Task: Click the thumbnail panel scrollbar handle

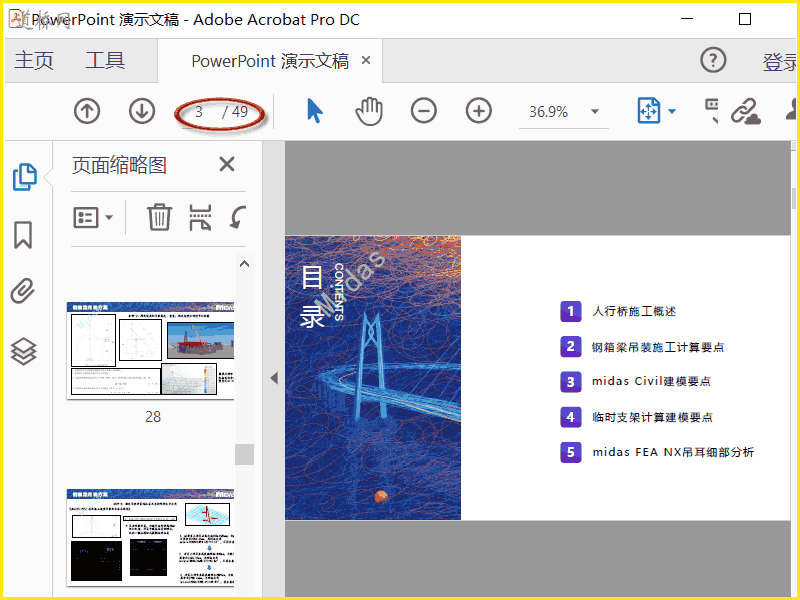Action: click(x=244, y=454)
